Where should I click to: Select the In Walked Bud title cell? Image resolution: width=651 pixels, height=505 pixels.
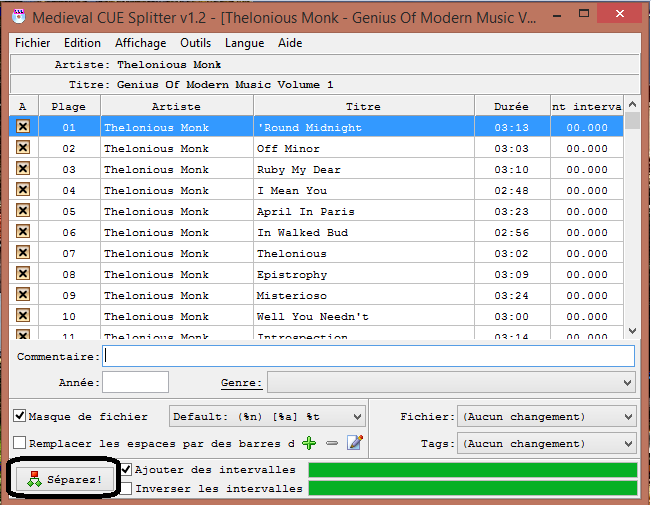[364, 232]
